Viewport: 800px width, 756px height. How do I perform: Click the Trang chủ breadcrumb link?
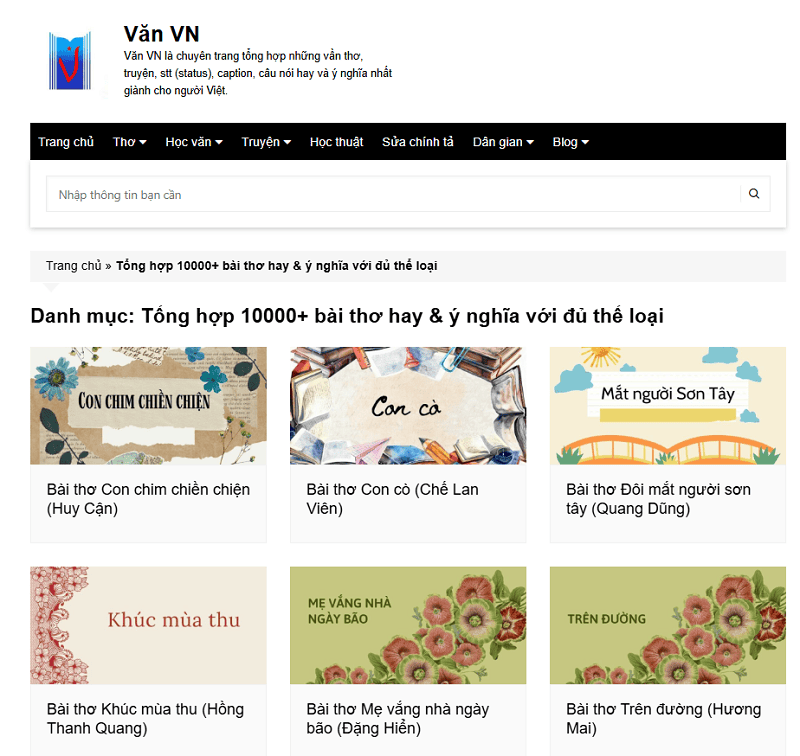(73, 266)
